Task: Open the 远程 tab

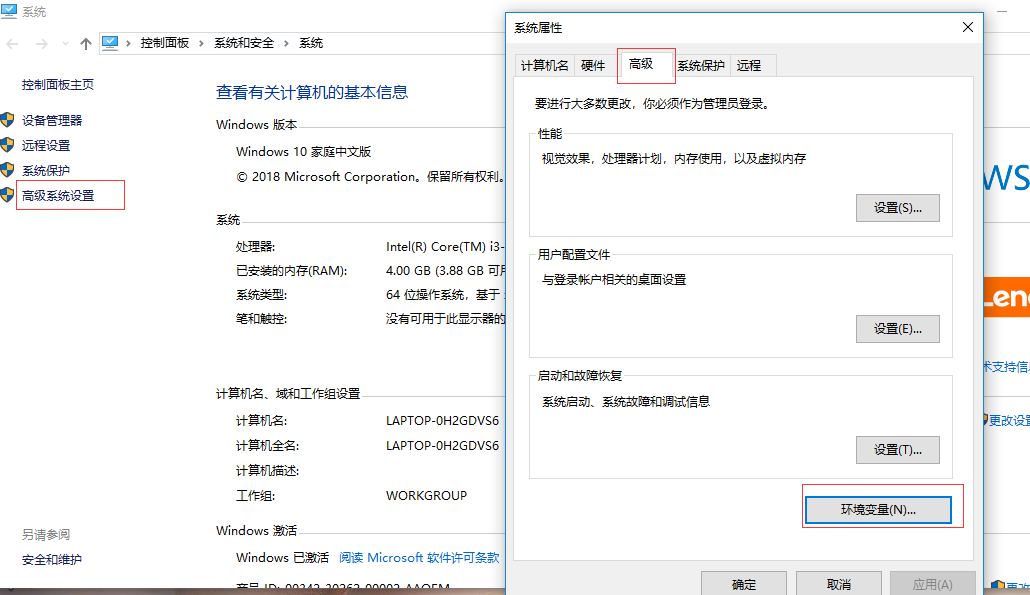Action: tap(750, 65)
